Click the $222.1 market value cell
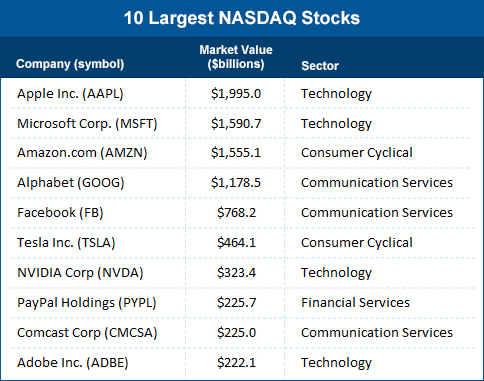484x381 pixels. tap(236, 363)
